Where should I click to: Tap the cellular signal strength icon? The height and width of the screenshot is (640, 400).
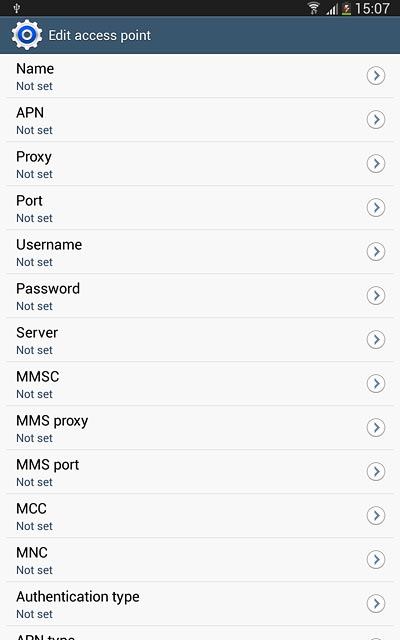point(332,9)
